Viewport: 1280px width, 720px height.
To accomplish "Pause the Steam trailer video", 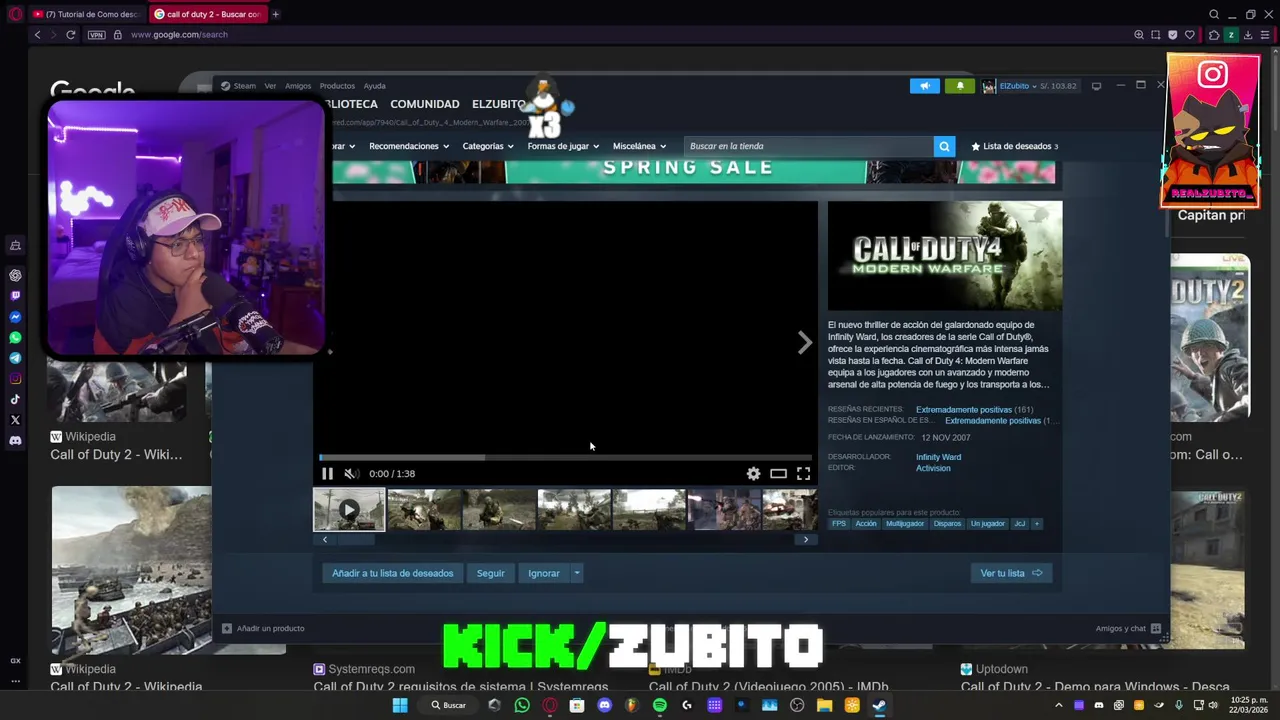I will tap(327, 474).
